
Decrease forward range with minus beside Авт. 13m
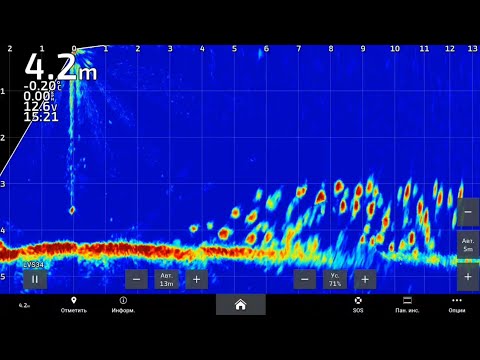(136, 279)
